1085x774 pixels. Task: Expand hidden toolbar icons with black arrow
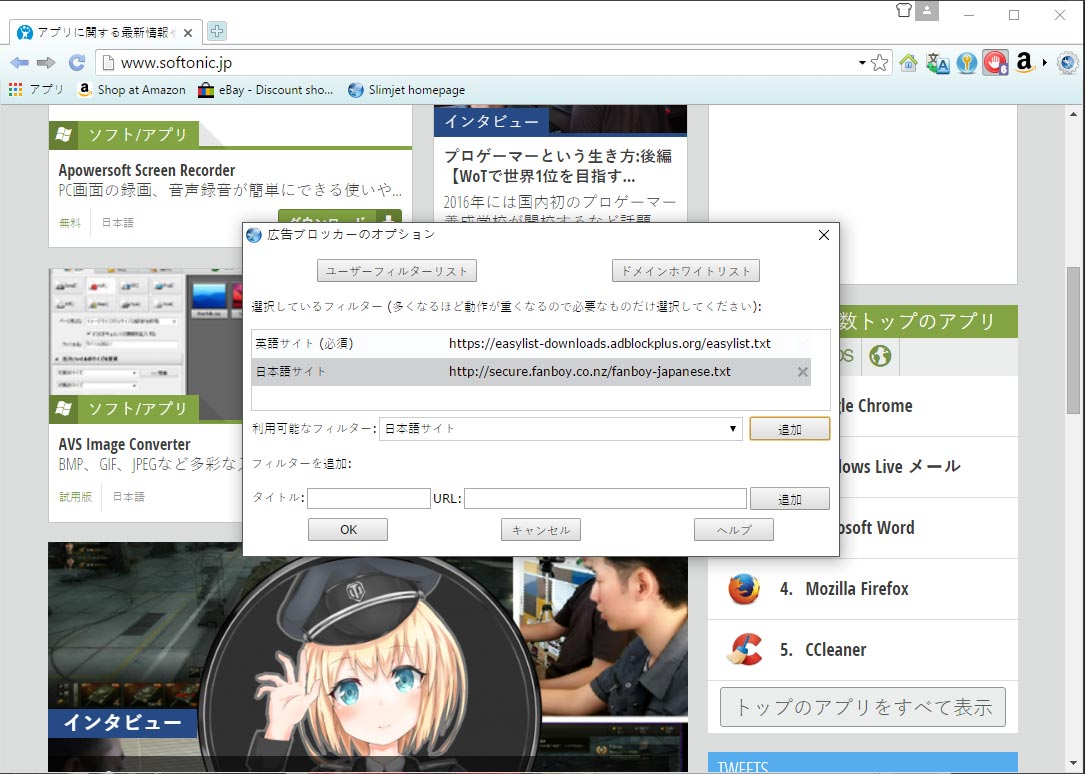[1045, 63]
